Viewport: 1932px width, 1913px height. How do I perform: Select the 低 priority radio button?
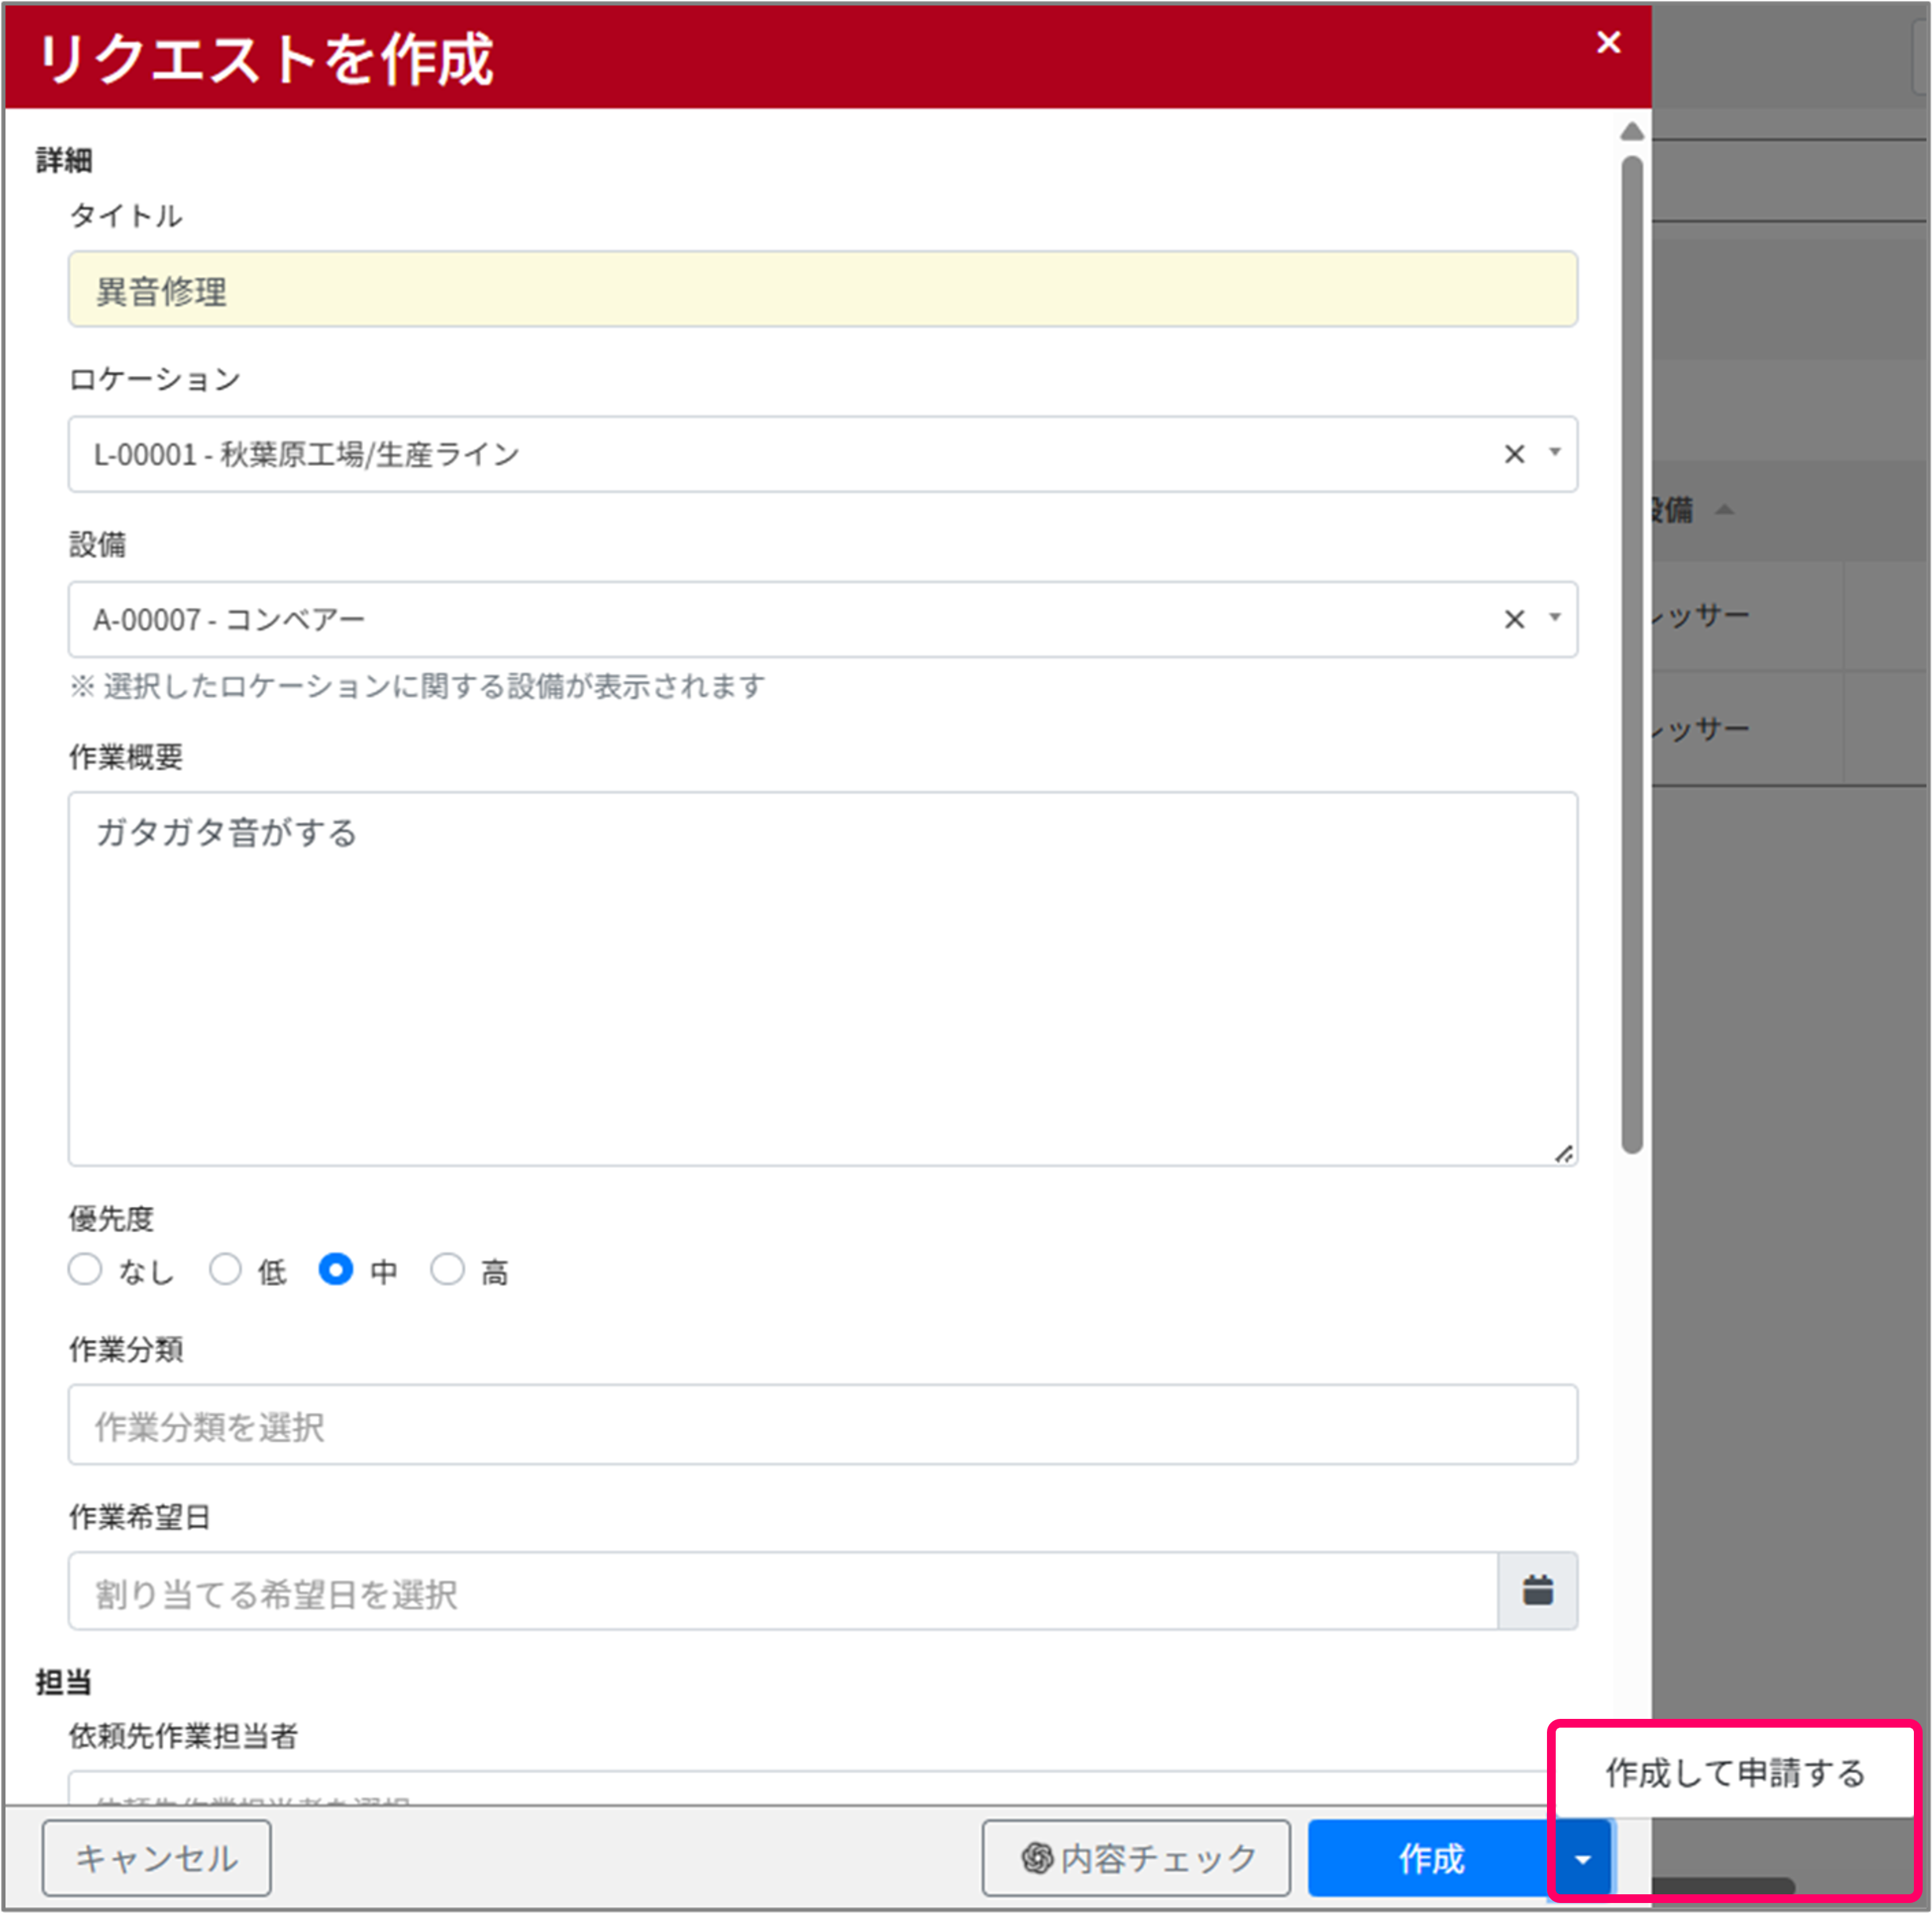coord(226,1270)
